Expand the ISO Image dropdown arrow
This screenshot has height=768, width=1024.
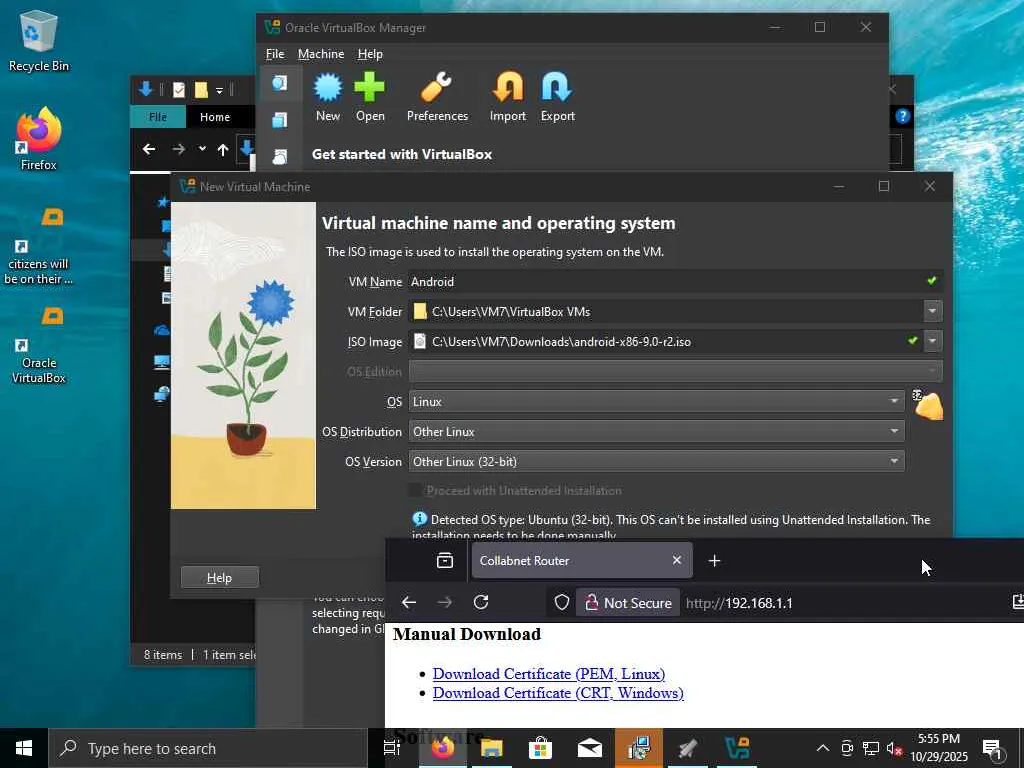click(x=933, y=341)
